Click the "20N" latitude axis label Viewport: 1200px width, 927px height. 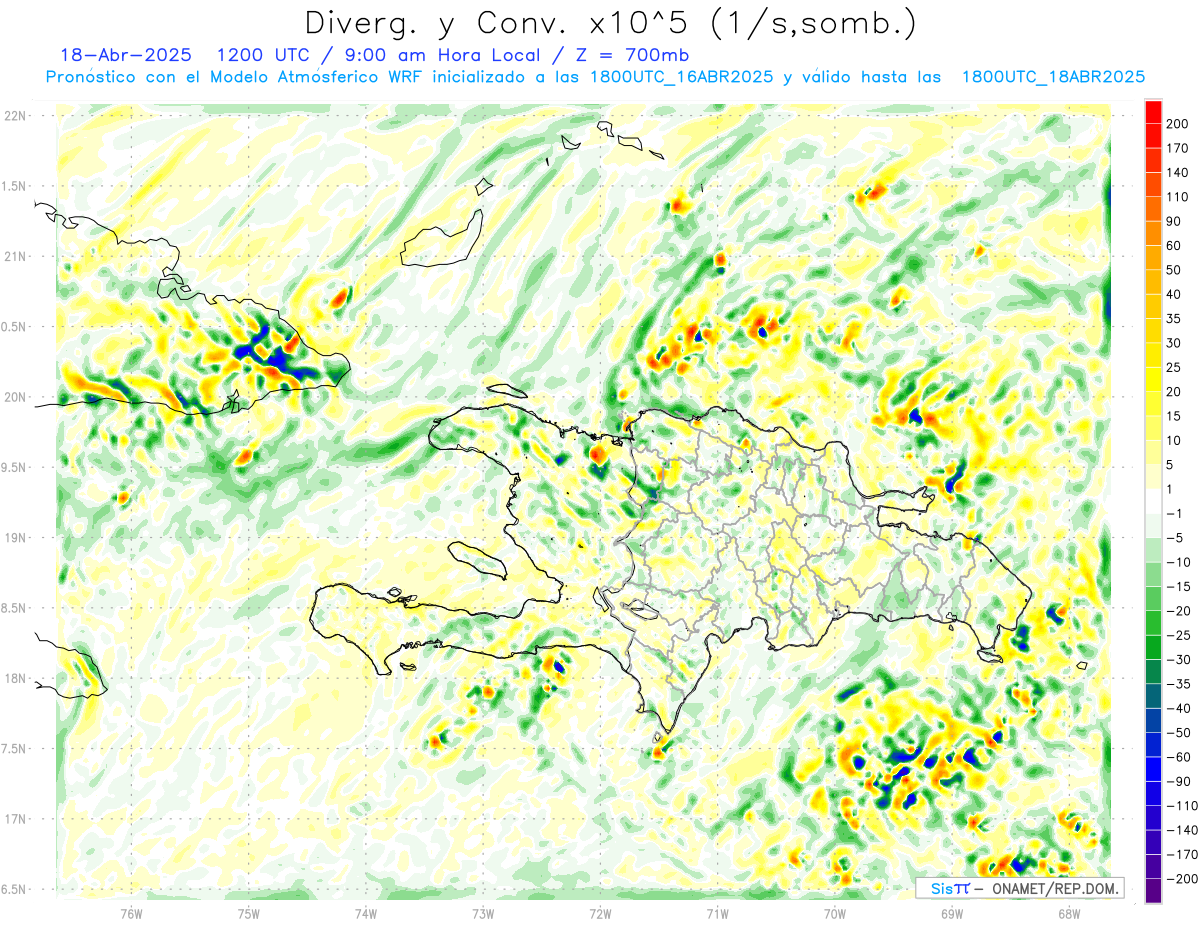coord(15,397)
